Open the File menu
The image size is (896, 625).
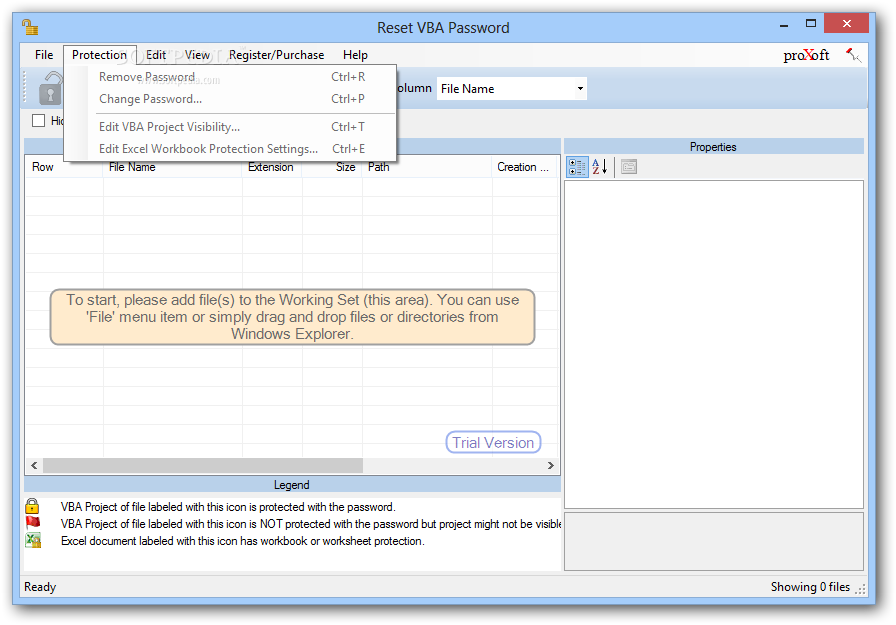pos(43,55)
